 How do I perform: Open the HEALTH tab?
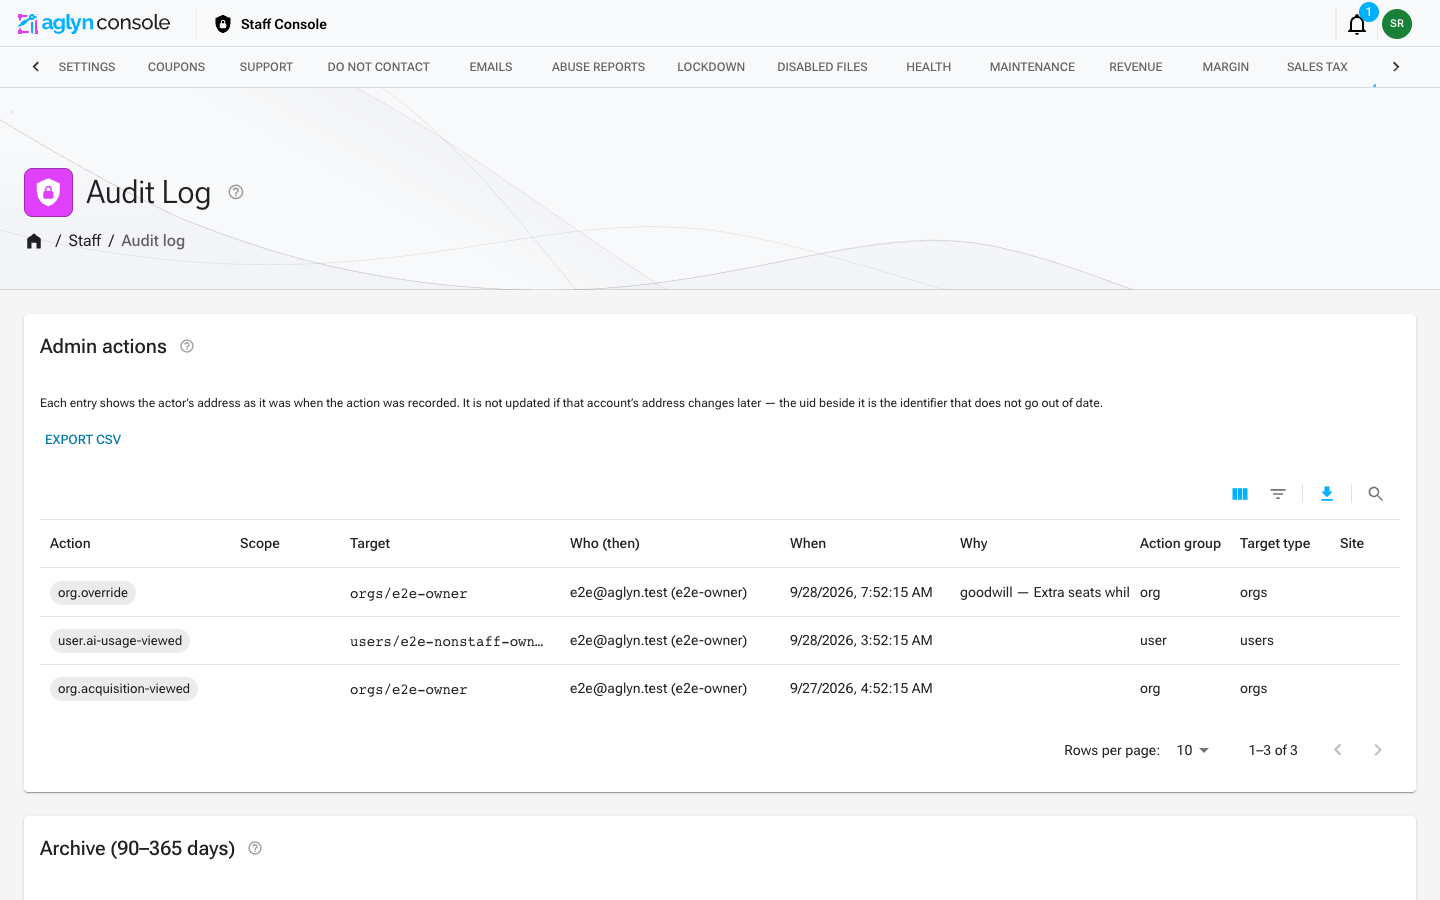pos(928,67)
